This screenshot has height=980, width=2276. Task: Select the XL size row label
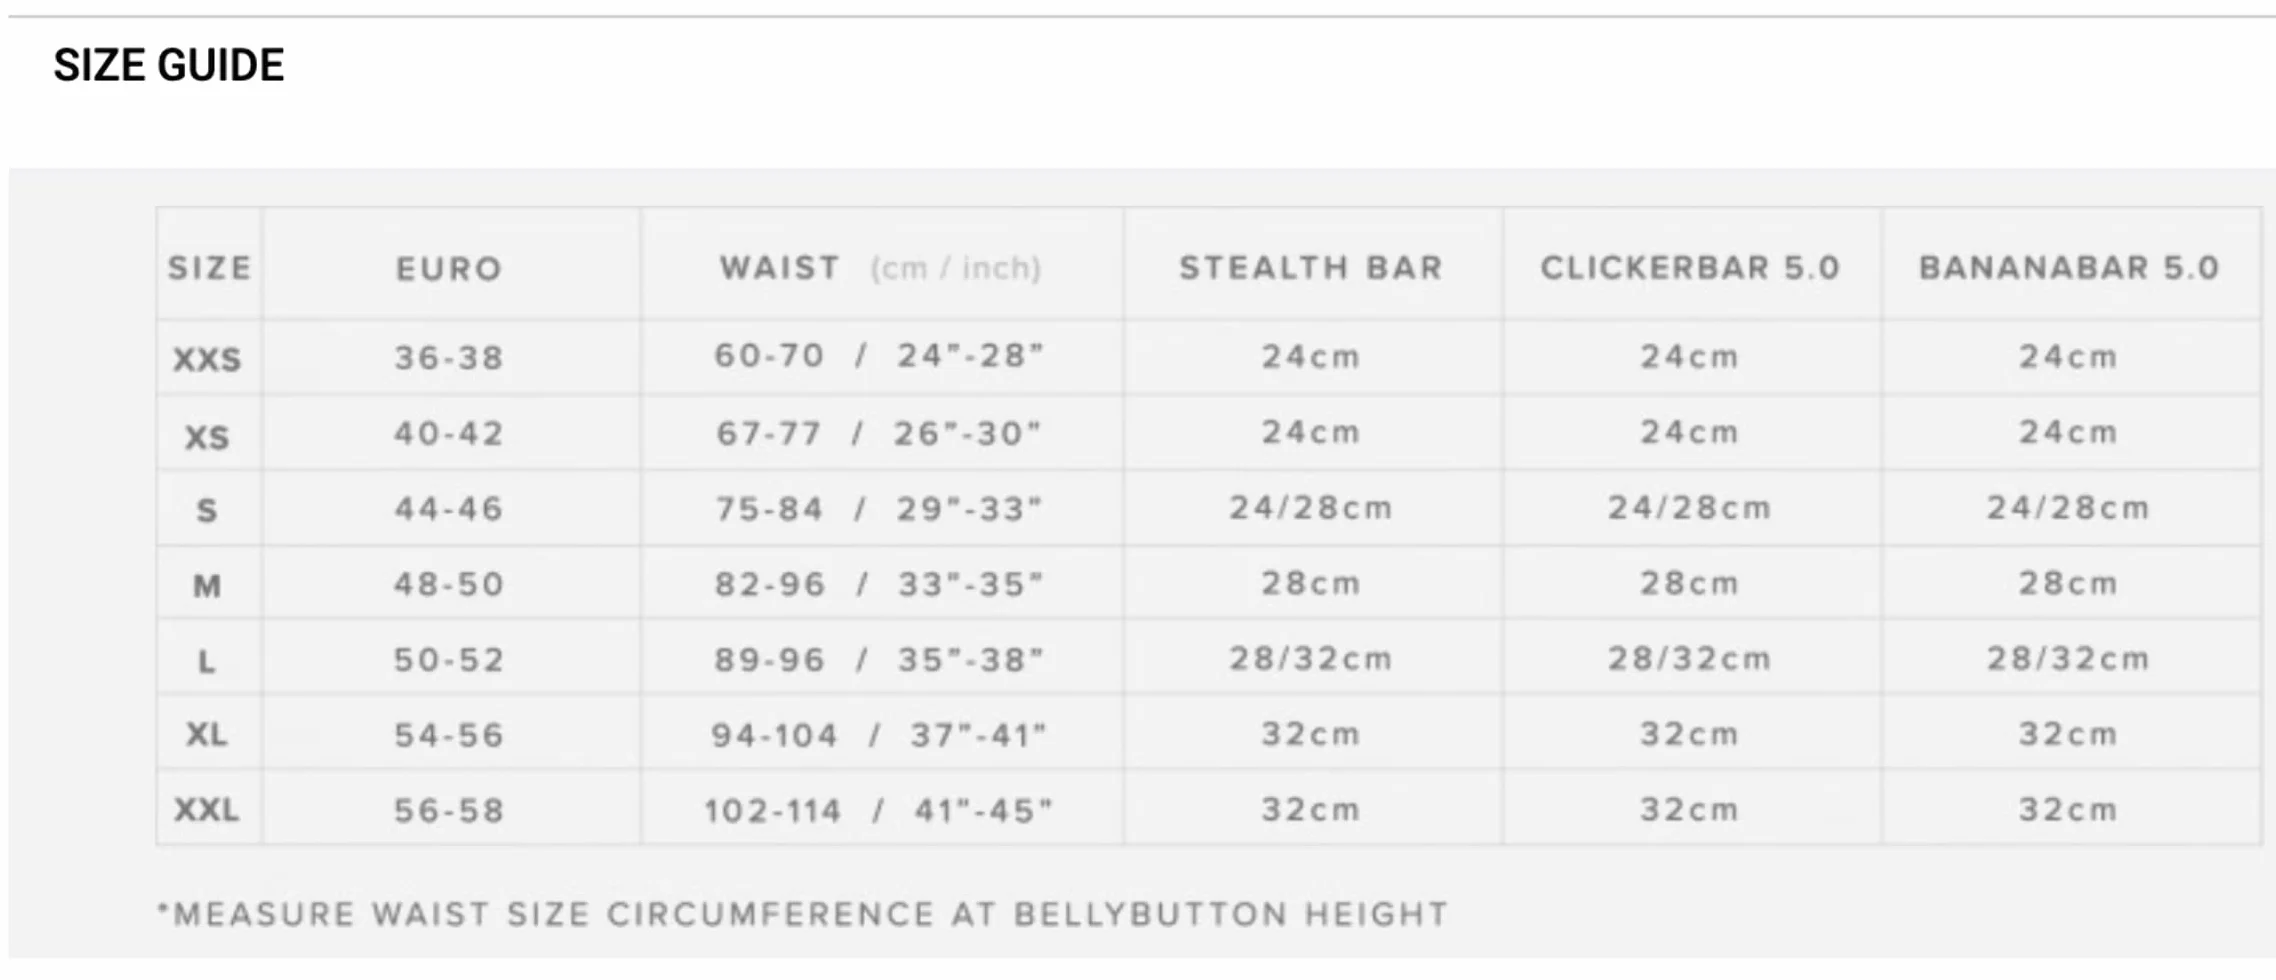pos(207,735)
